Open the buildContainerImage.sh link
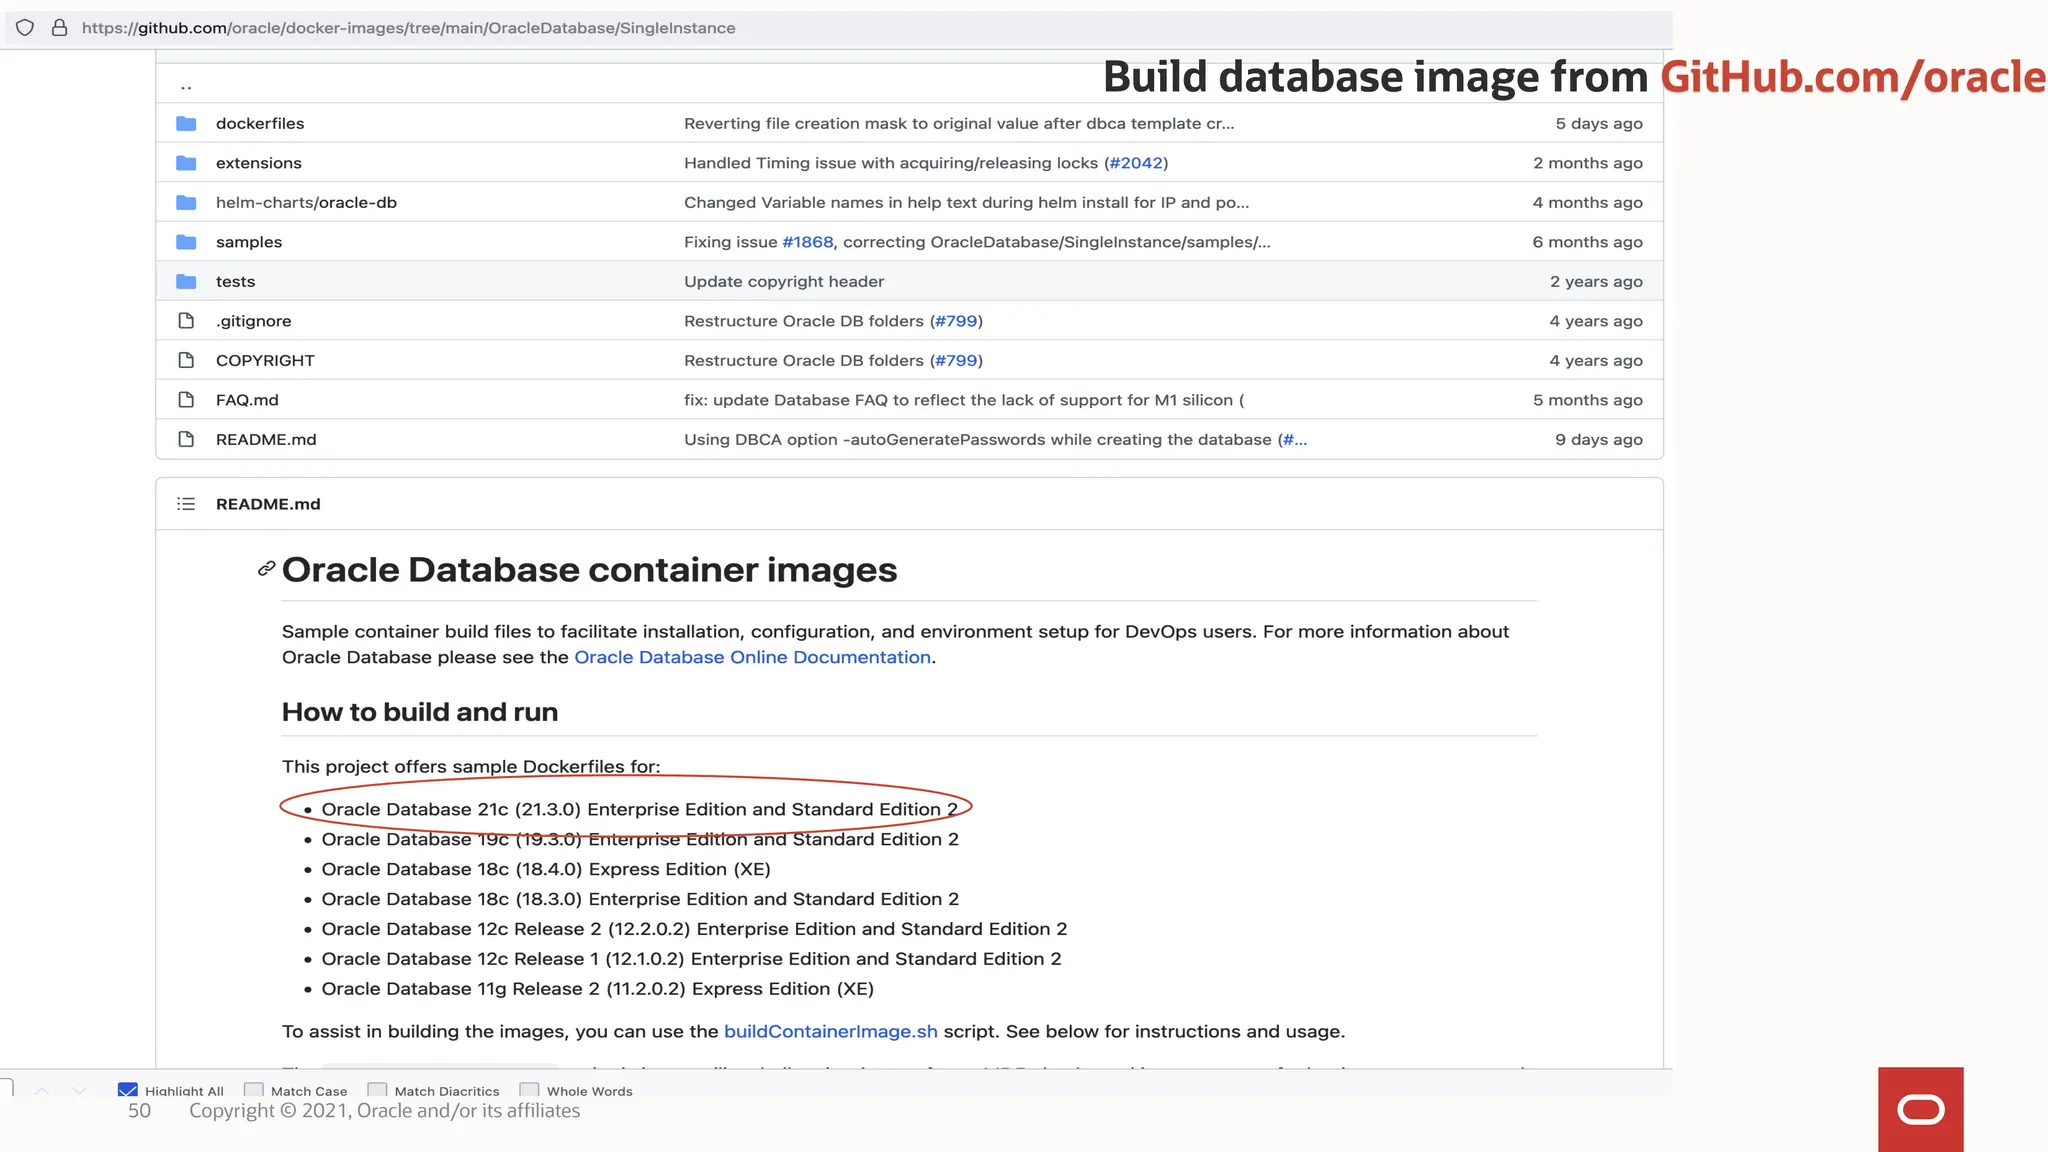This screenshot has height=1152, width=2048. coord(831,1031)
